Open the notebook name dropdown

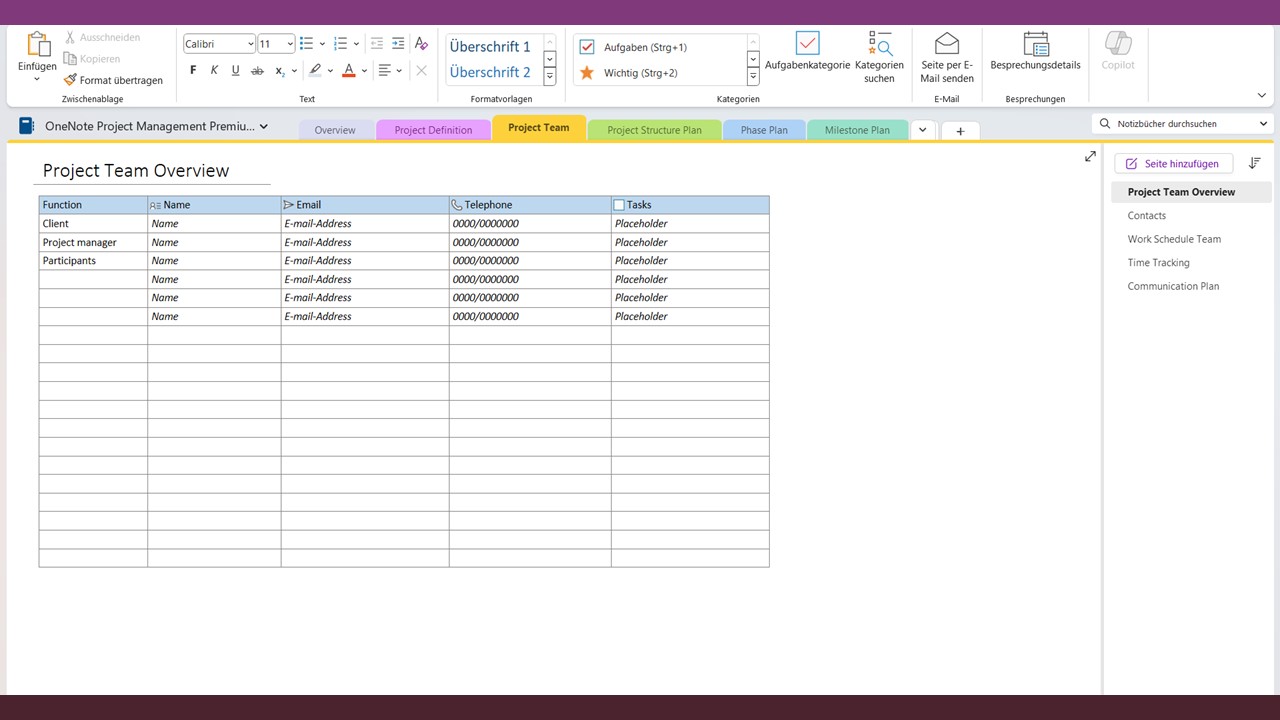coord(263,127)
